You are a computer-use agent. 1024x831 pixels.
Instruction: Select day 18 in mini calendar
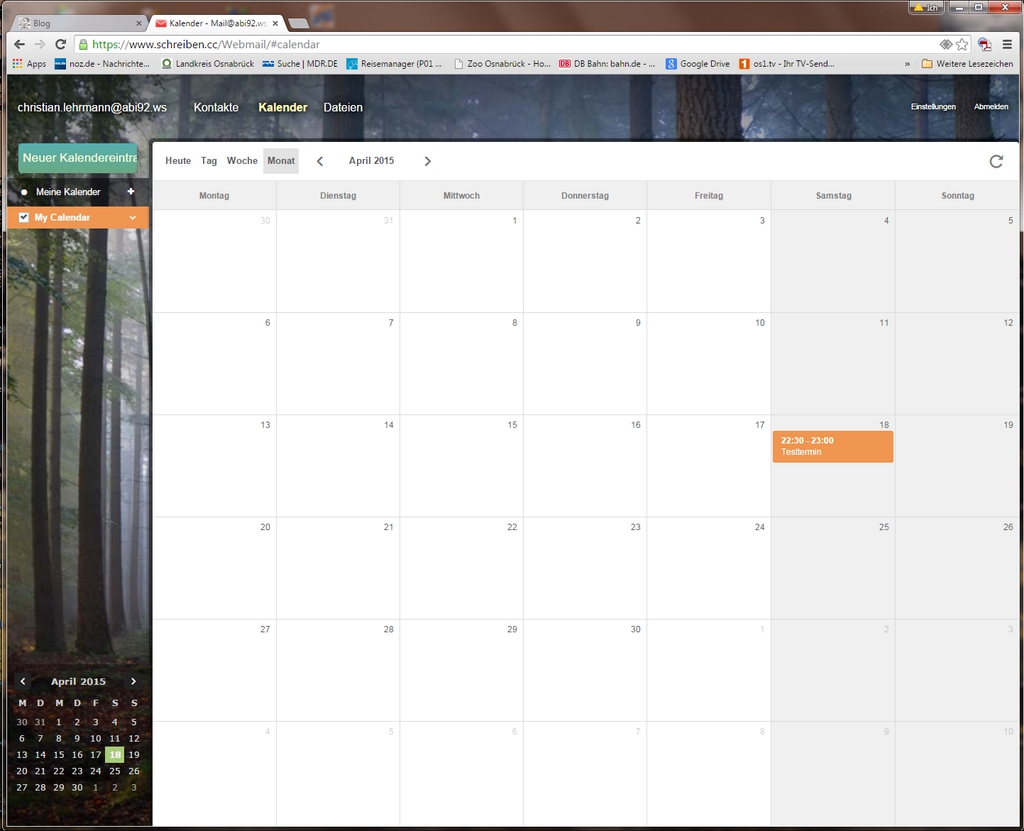115,755
